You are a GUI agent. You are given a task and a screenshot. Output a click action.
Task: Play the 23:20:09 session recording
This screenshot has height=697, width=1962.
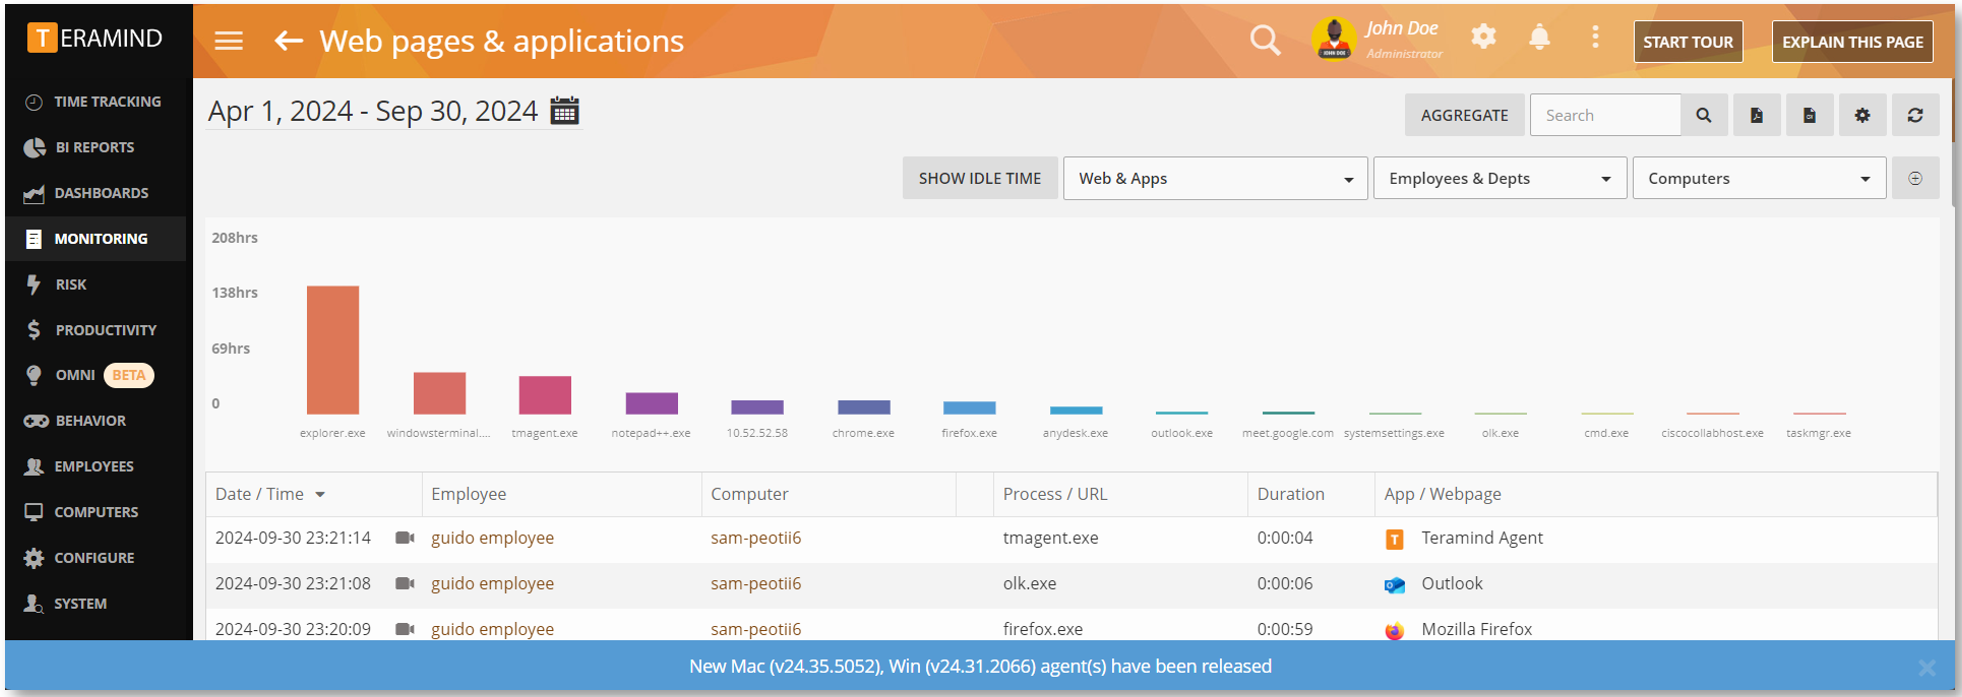coord(405,629)
